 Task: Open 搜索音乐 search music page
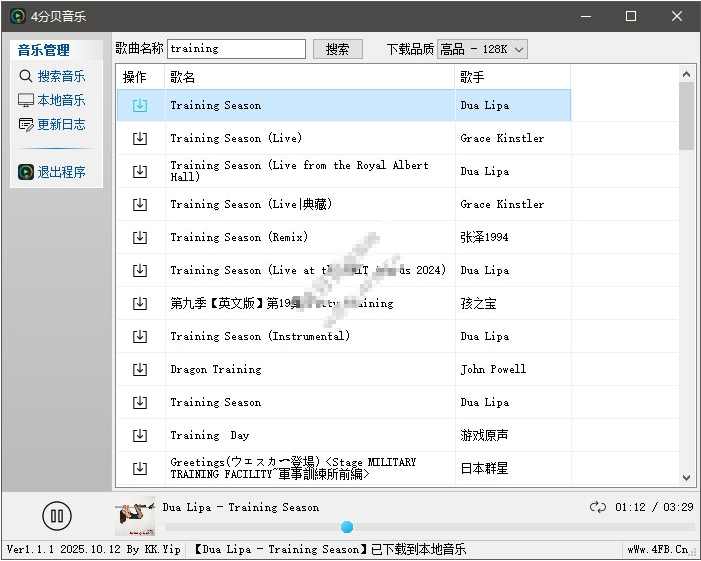point(52,76)
